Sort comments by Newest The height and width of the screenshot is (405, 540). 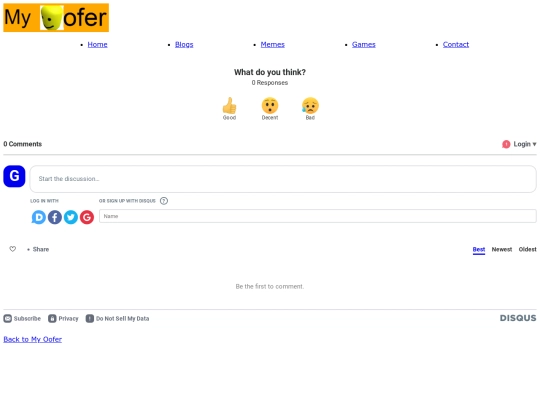click(502, 249)
